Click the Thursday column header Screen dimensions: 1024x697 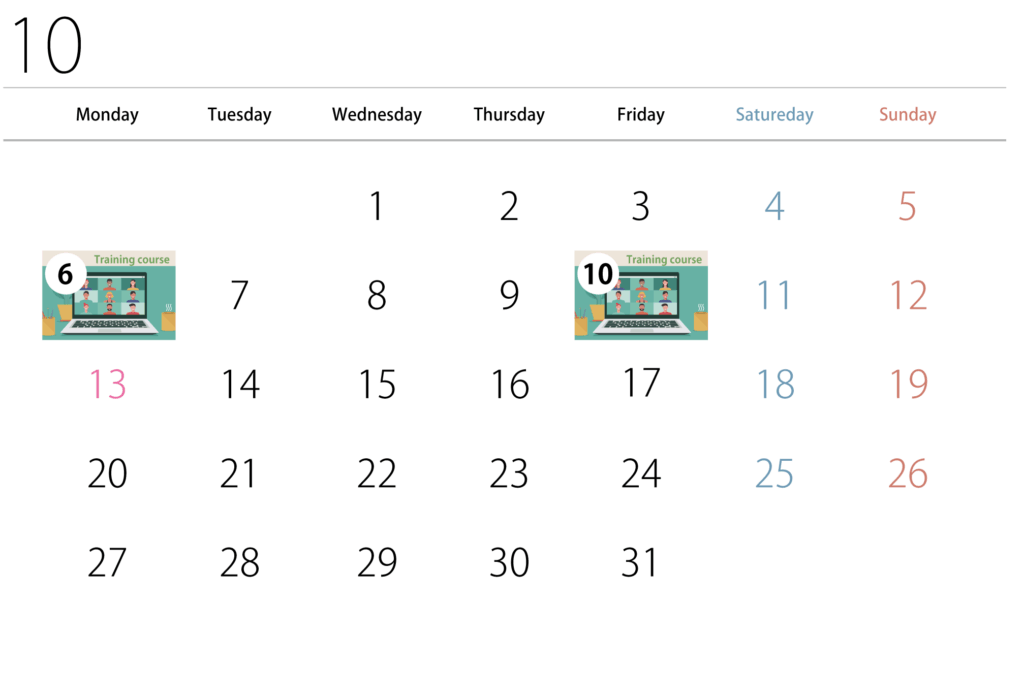(509, 114)
